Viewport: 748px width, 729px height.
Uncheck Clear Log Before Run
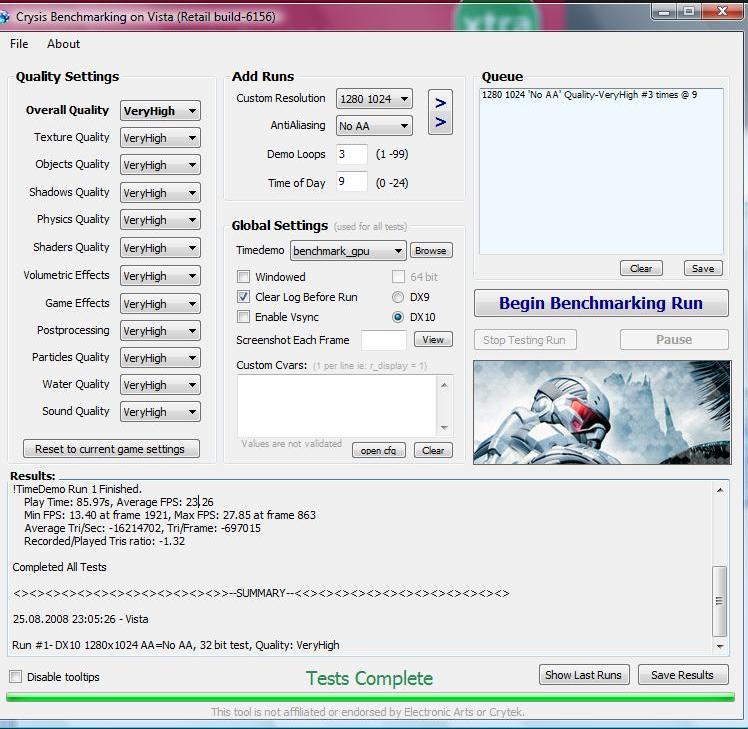tap(243, 297)
